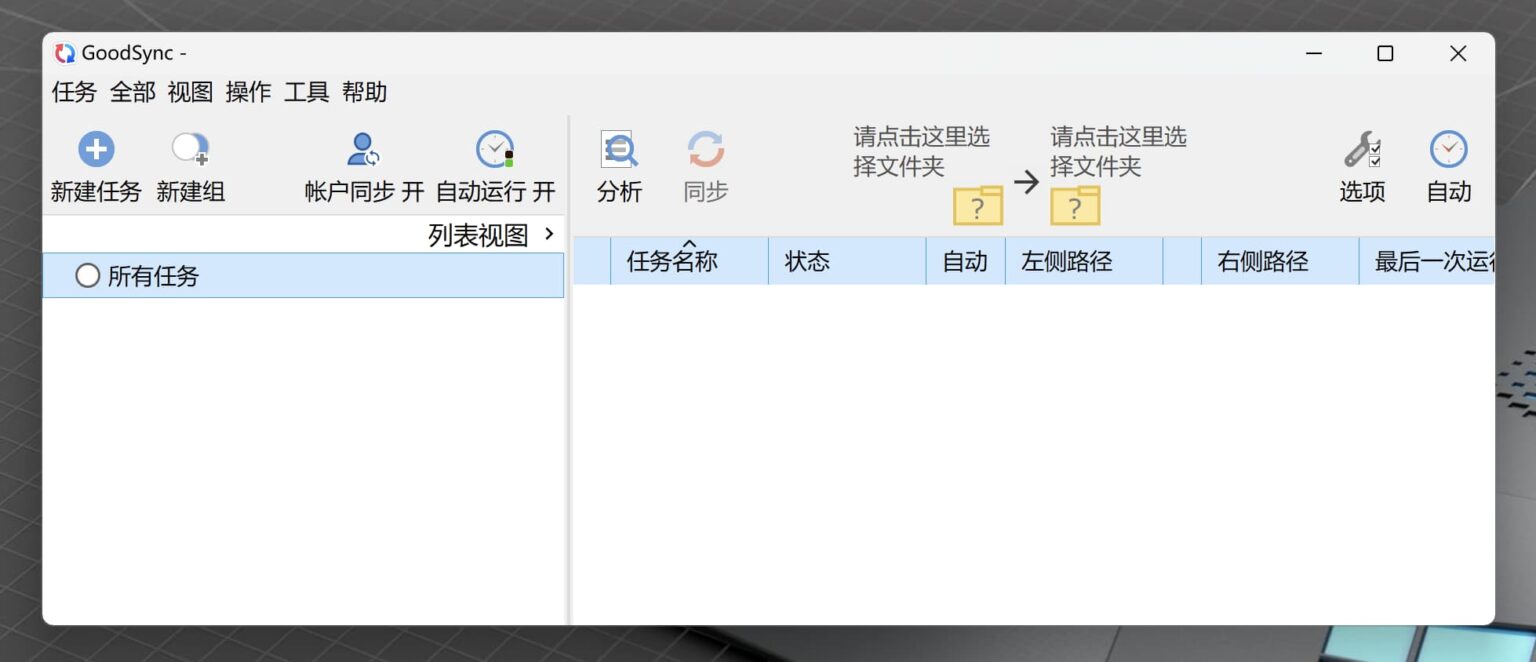
Task: Run the 分析 analyze tool
Action: [x=620, y=150]
